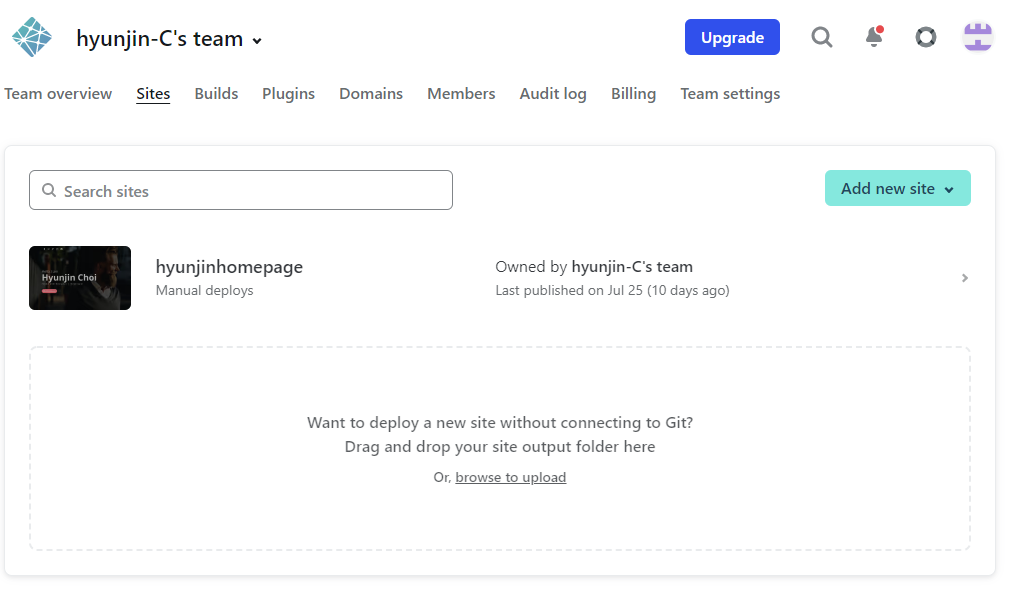
Task: Click the blue Upgrade button
Action: (x=732, y=37)
